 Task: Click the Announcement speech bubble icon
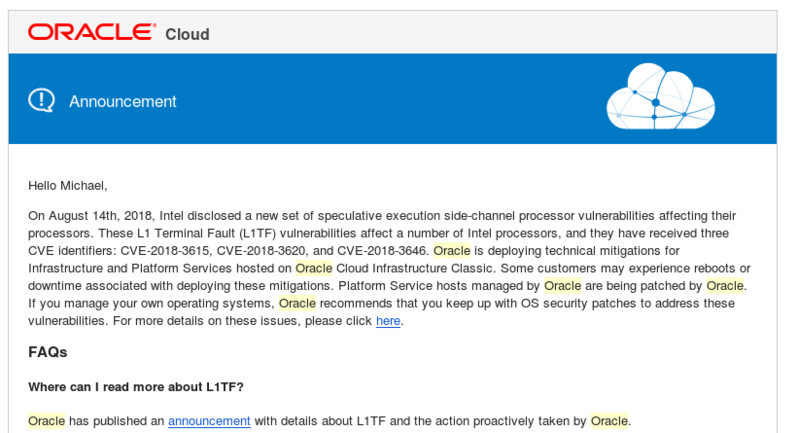(x=42, y=100)
